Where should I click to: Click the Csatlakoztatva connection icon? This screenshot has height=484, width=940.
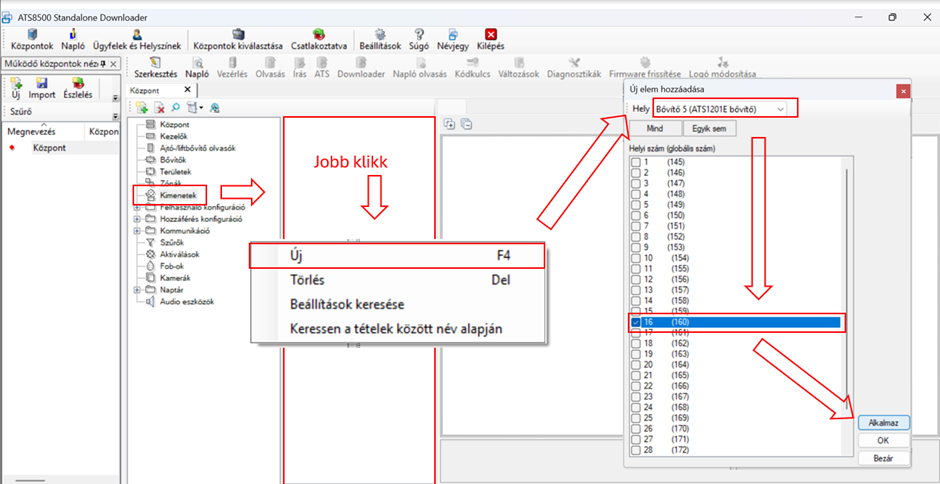[319, 34]
